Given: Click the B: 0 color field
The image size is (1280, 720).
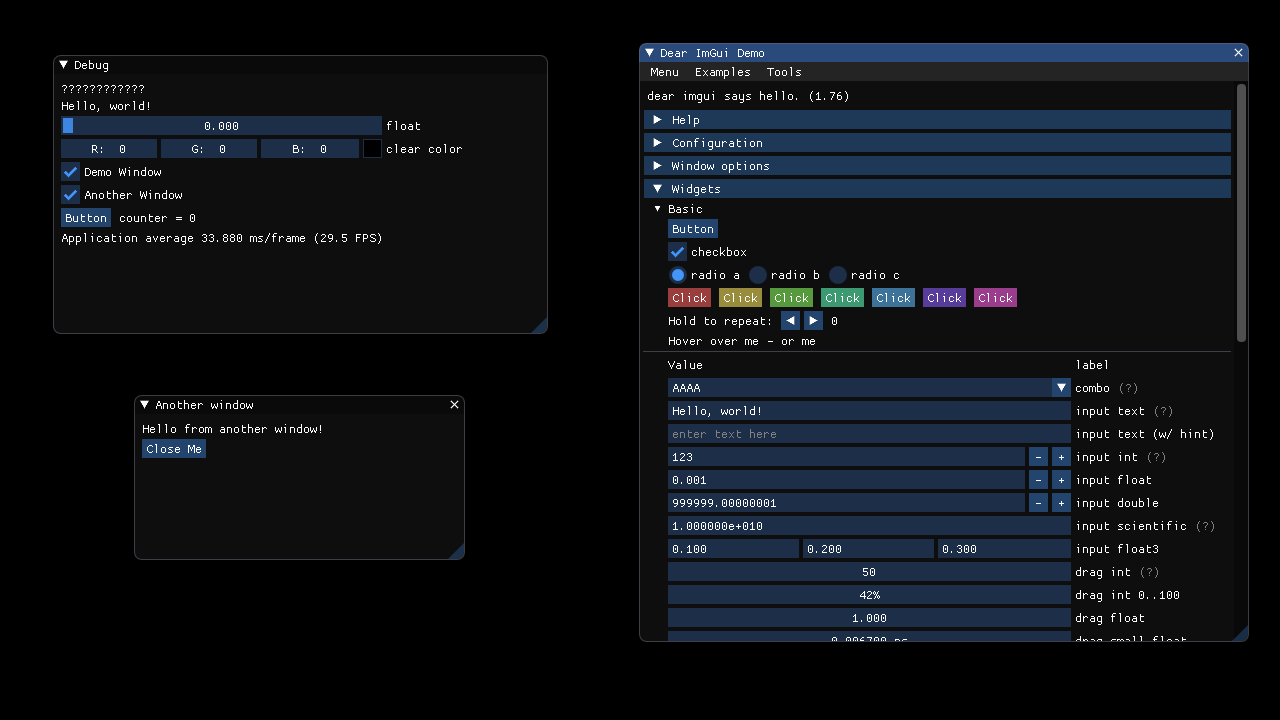Looking at the screenshot, I should coord(310,149).
